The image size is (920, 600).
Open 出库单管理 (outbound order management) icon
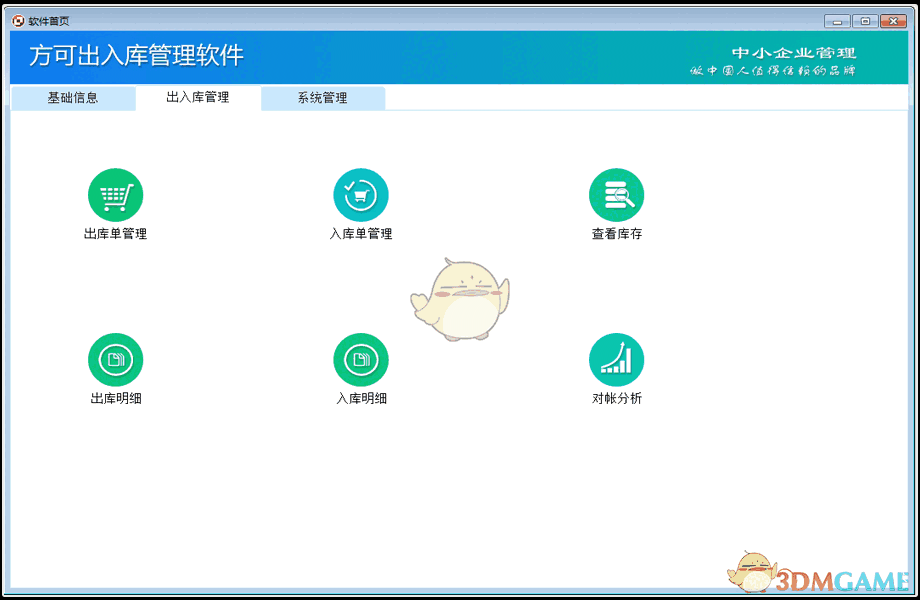[x=115, y=196]
